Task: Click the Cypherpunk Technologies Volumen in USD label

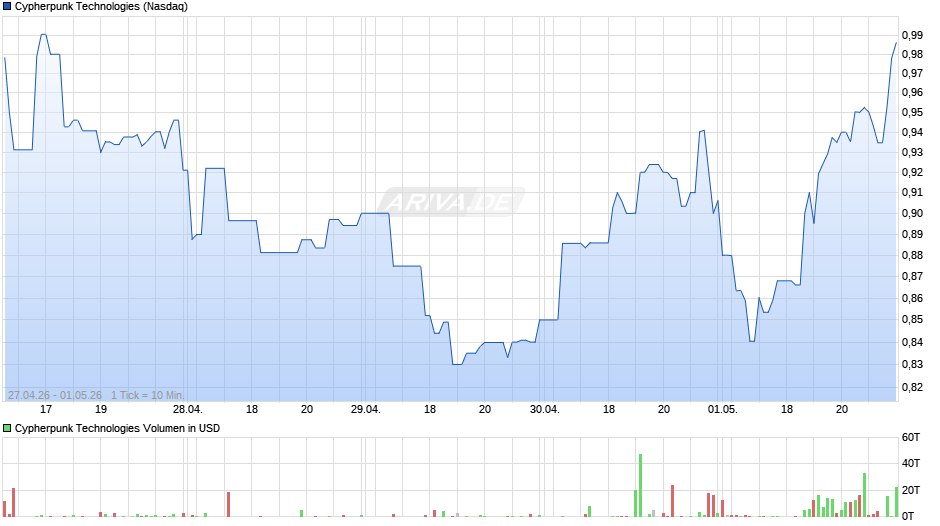Action: click(118, 428)
